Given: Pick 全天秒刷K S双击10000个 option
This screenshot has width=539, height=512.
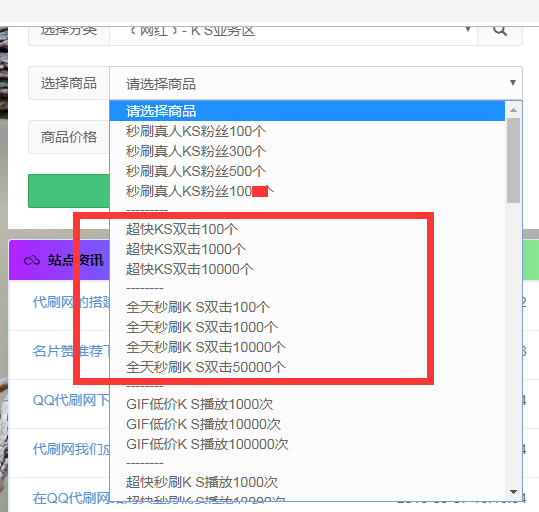Looking at the screenshot, I should (307, 347).
